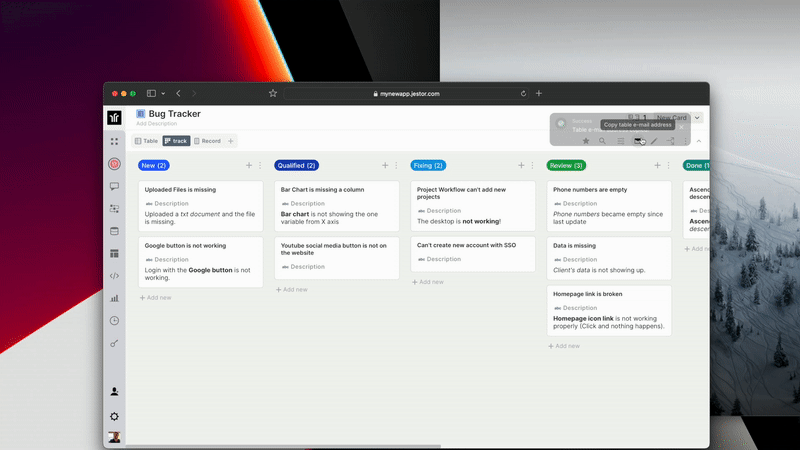Click the key icon in sidebar
Screen dimensions: 800x450
coord(114,343)
